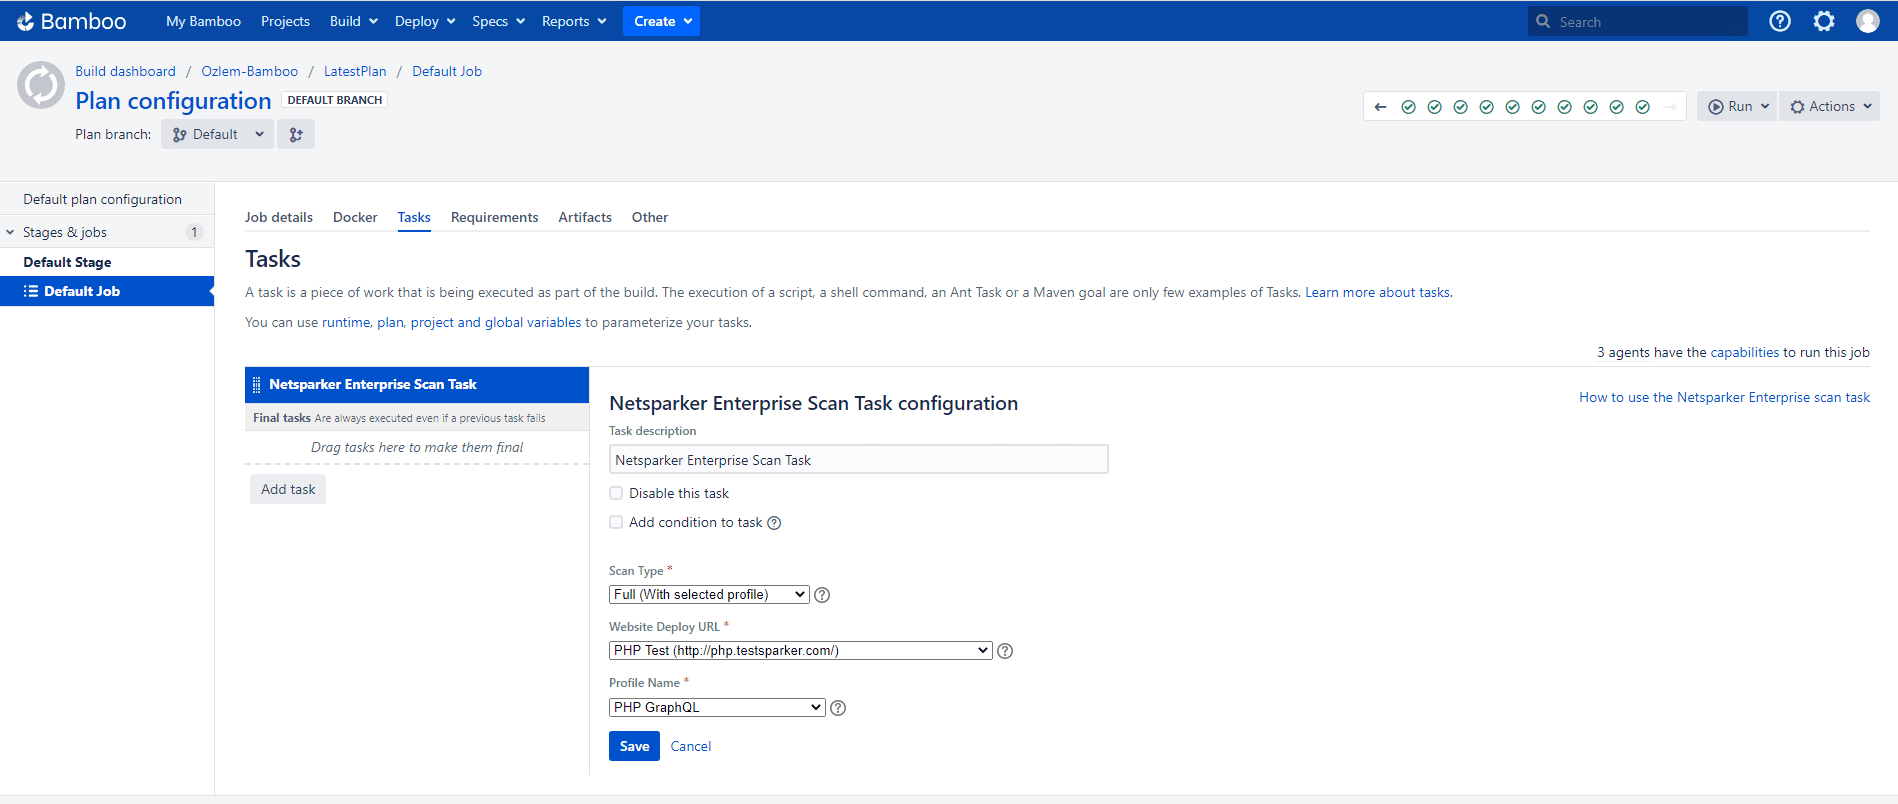This screenshot has height=804, width=1898.
Task: Click the user profile avatar
Action: pyautogui.click(x=1867, y=21)
